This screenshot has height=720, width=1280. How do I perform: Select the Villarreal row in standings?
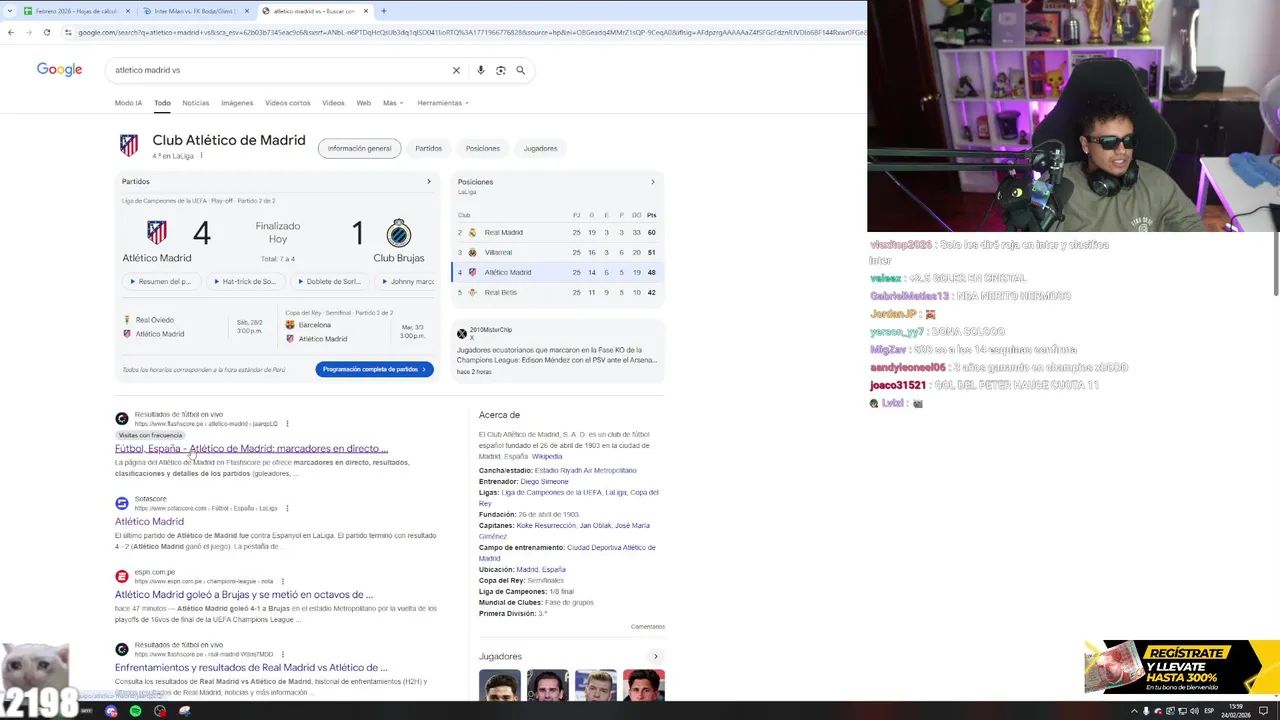point(558,252)
